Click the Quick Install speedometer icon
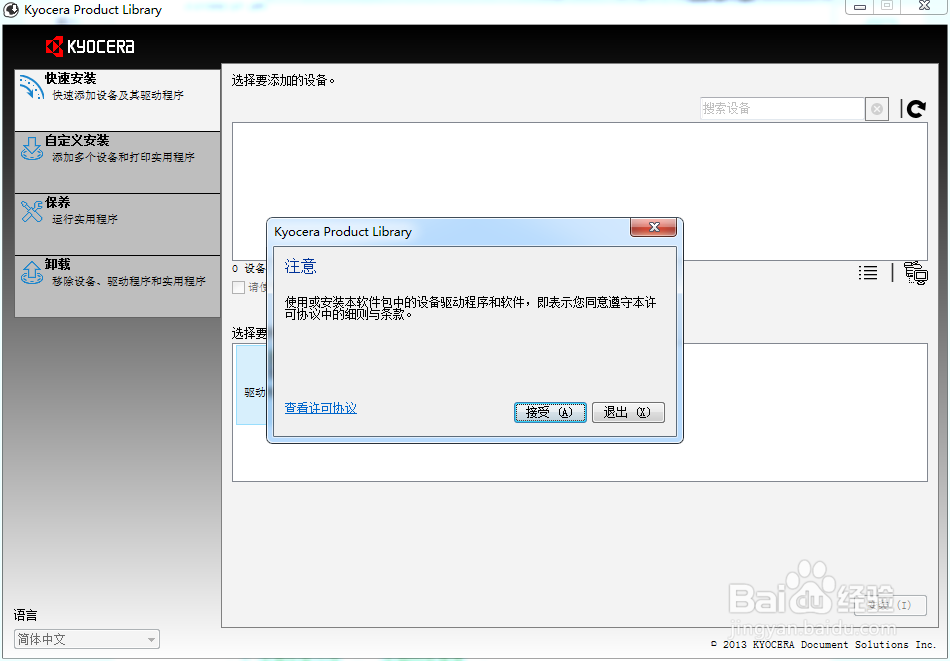Viewport: 950px width, 661px height. (31, 87)
